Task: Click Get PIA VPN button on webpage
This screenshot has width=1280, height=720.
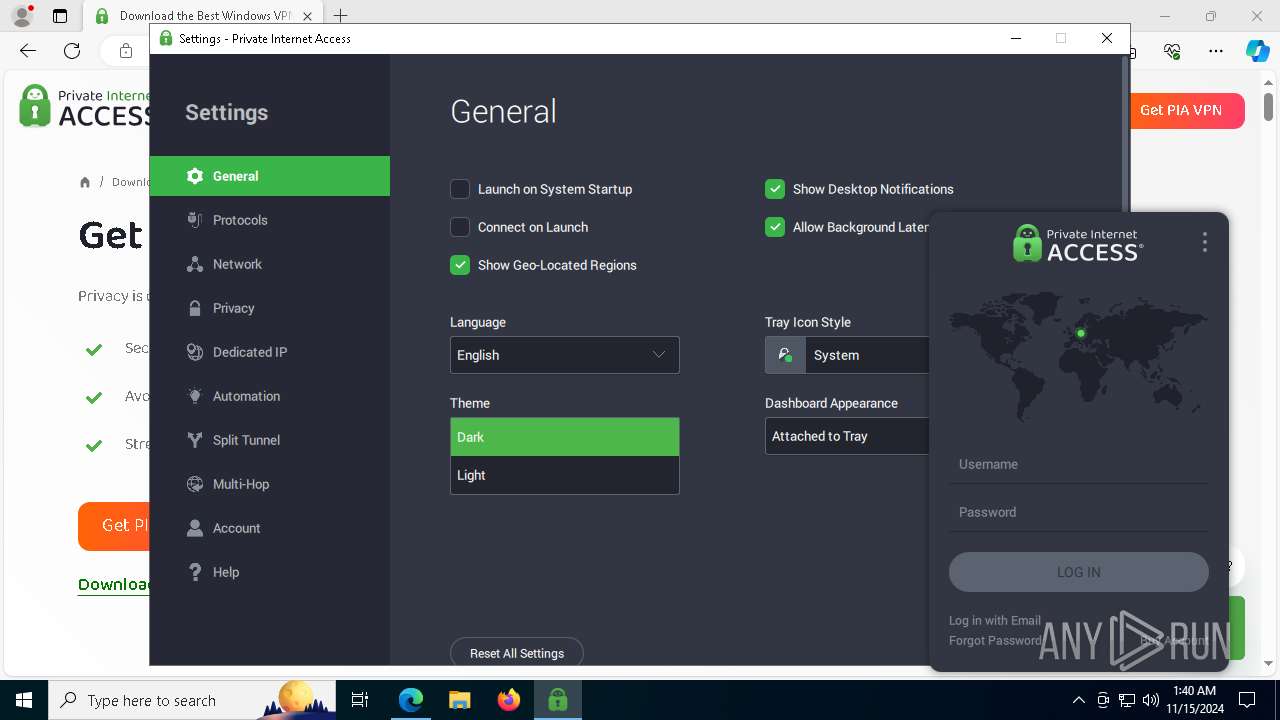Action: click(1187, 110)
